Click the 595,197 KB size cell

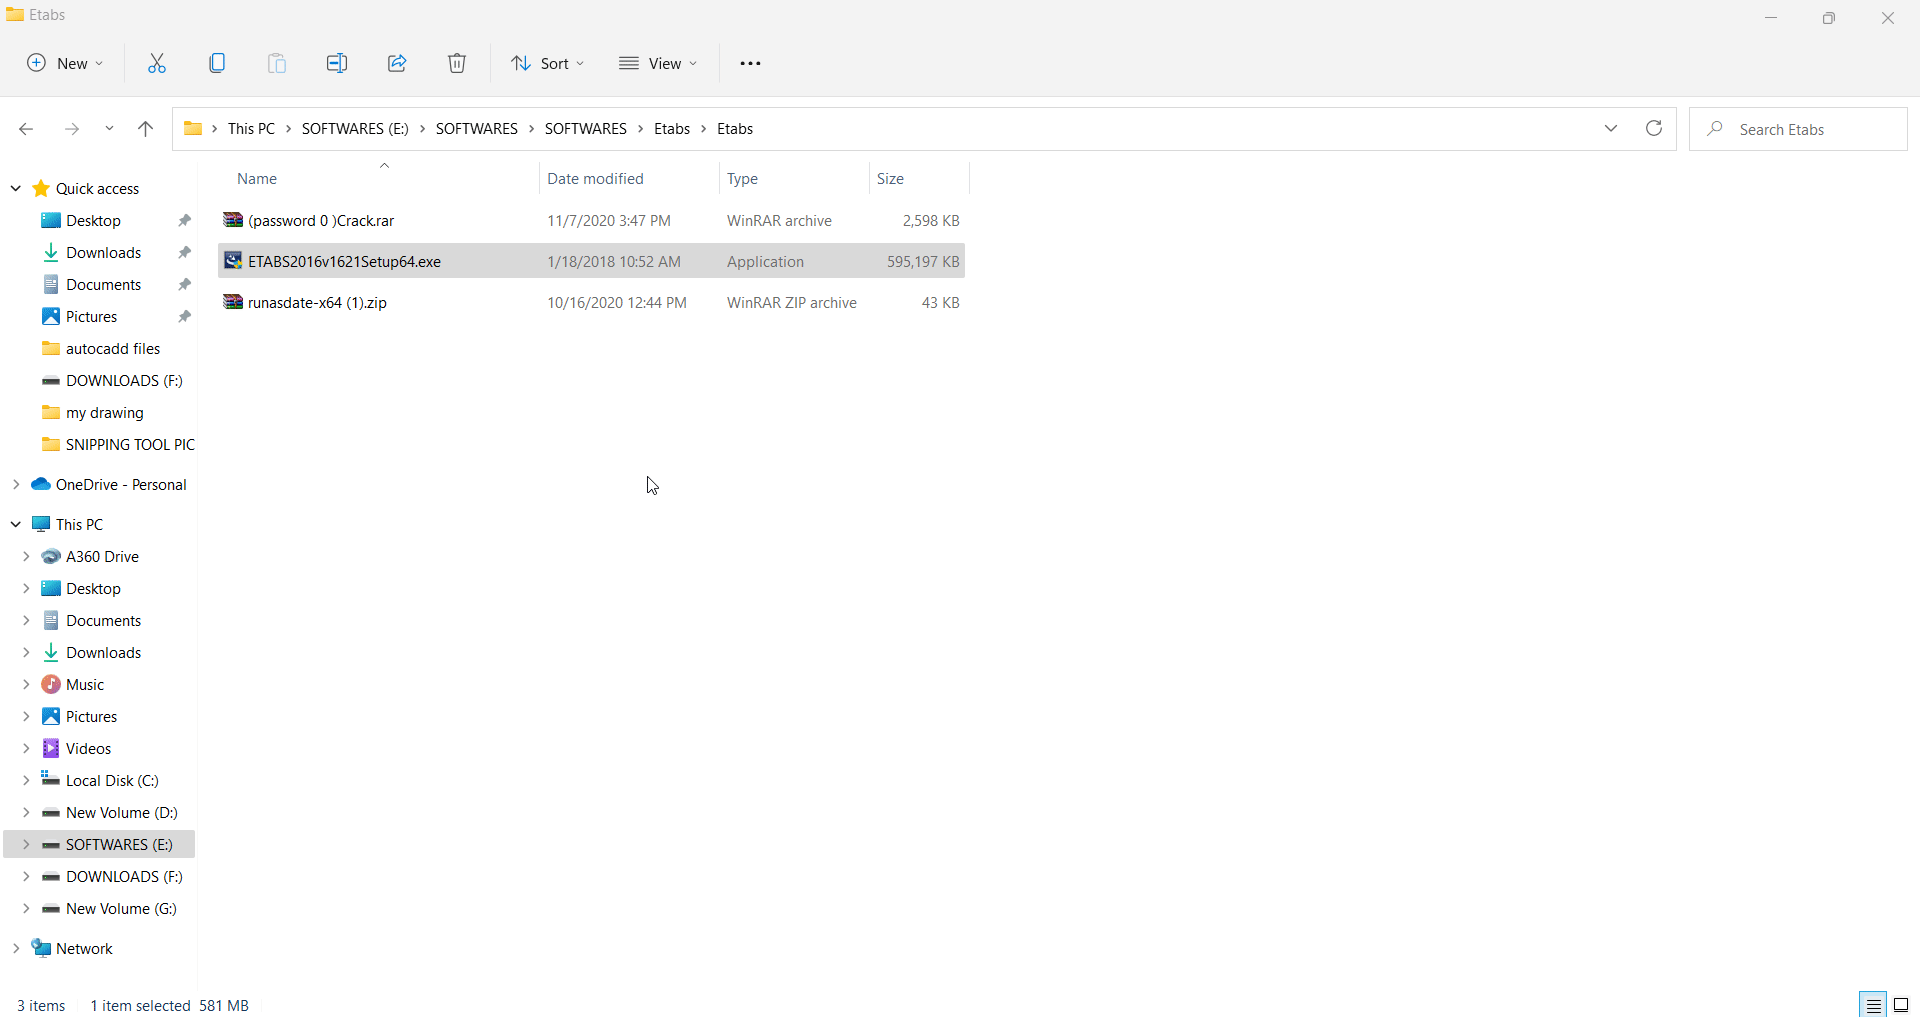[x=923, y=261]
